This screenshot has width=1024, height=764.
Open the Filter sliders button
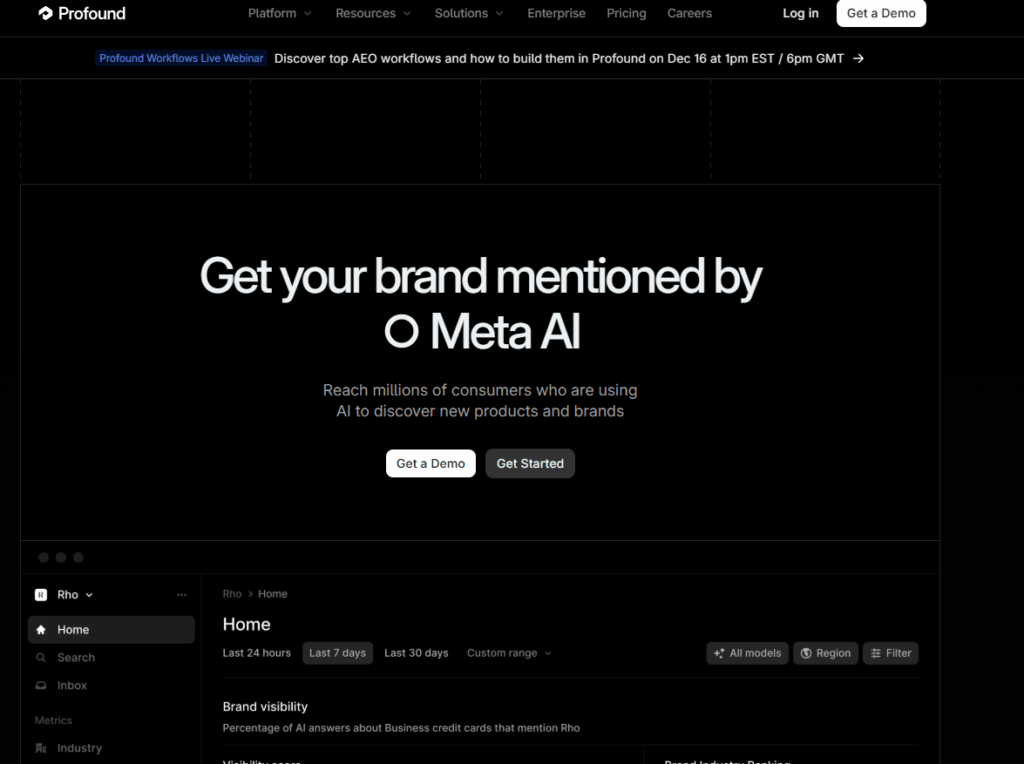pyautogui.click(x=890, y=653)
